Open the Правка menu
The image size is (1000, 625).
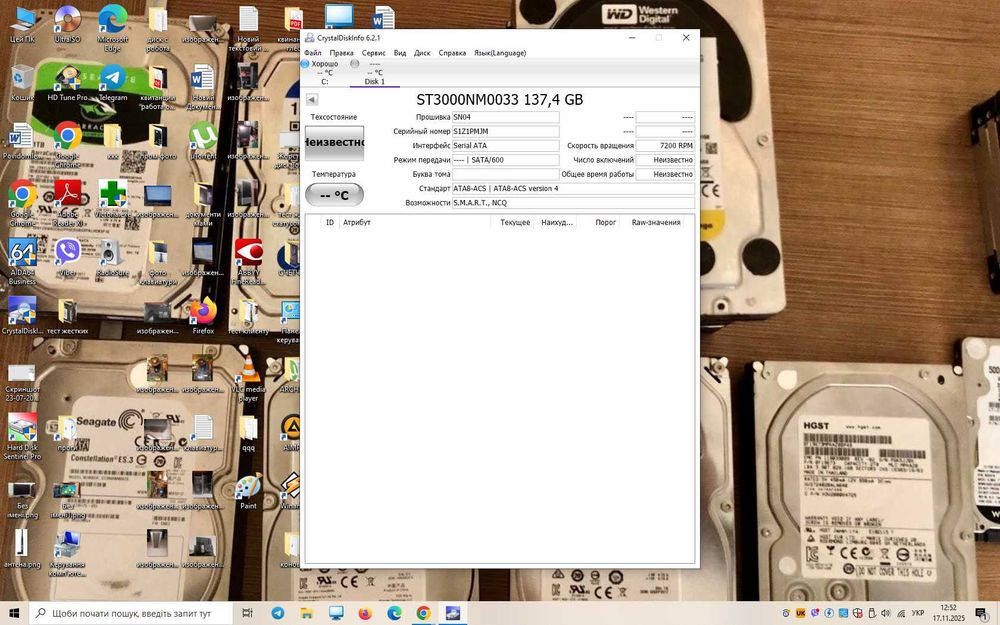[x=341, y=53]
